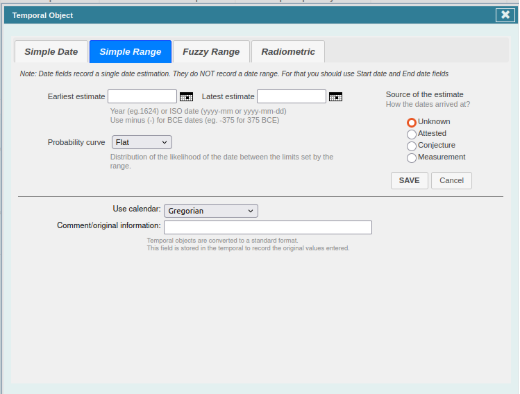Switch to the Fuzzy Range tab
520x394 pixels.
(211, 52)
